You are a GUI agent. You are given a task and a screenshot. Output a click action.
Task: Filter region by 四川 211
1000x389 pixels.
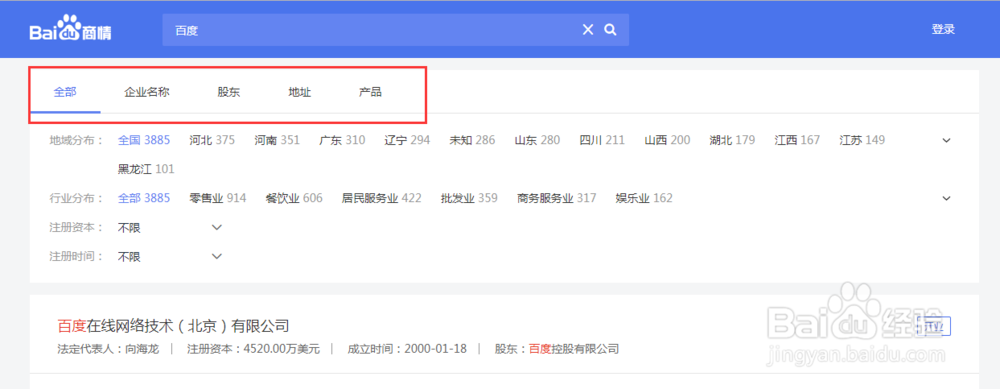pos(602,140)
